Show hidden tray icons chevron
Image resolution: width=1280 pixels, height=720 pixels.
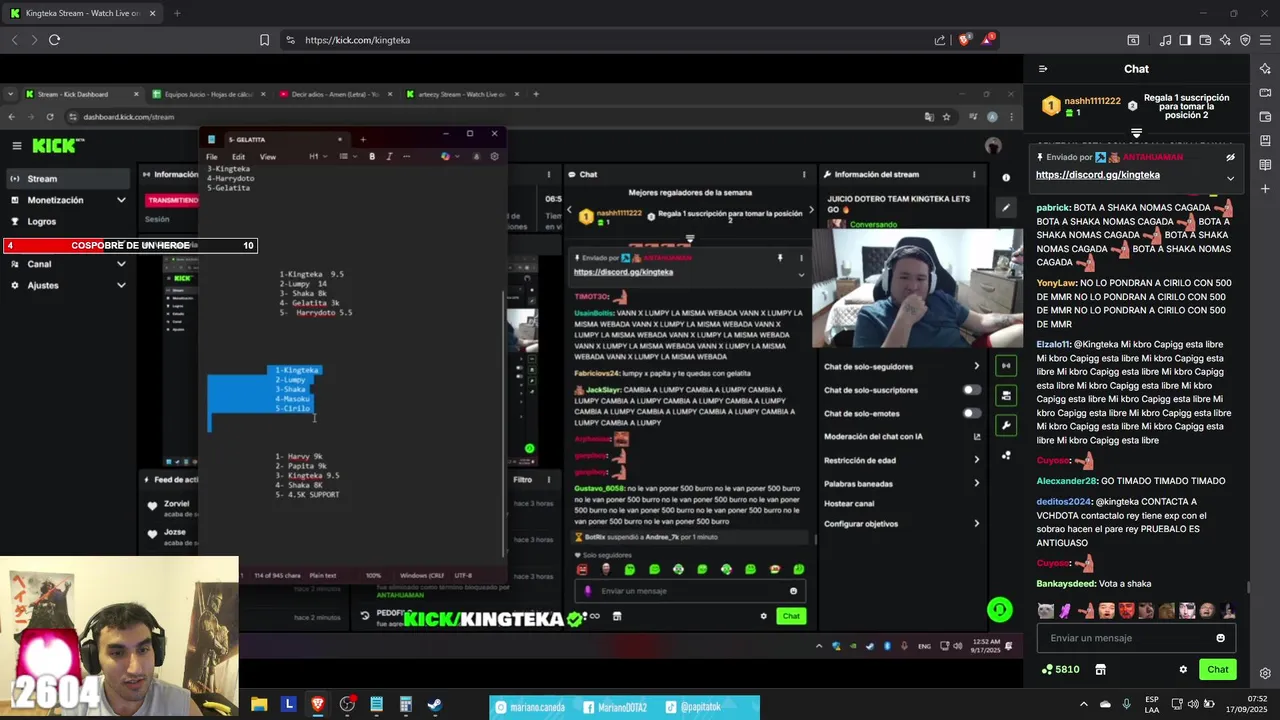[x=1083, y=704]
